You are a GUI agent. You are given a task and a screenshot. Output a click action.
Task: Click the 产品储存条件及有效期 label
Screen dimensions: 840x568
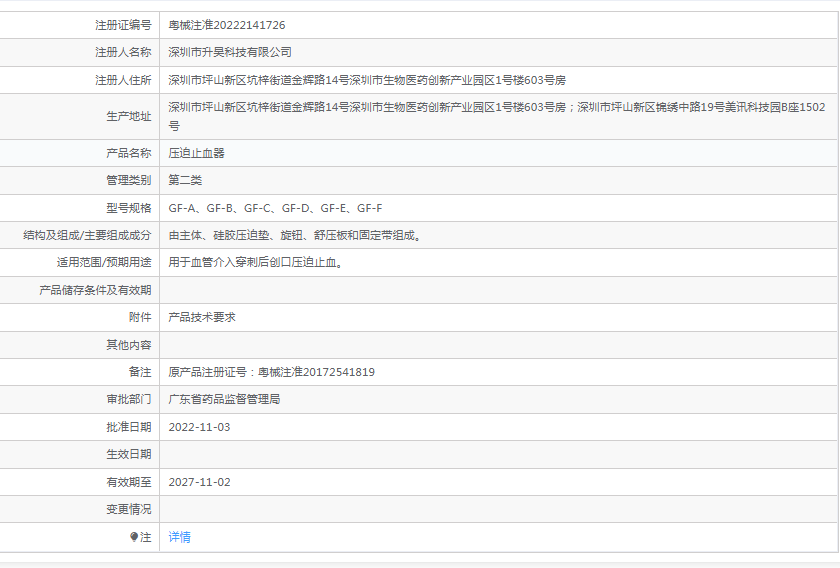[x=95, y=290]
